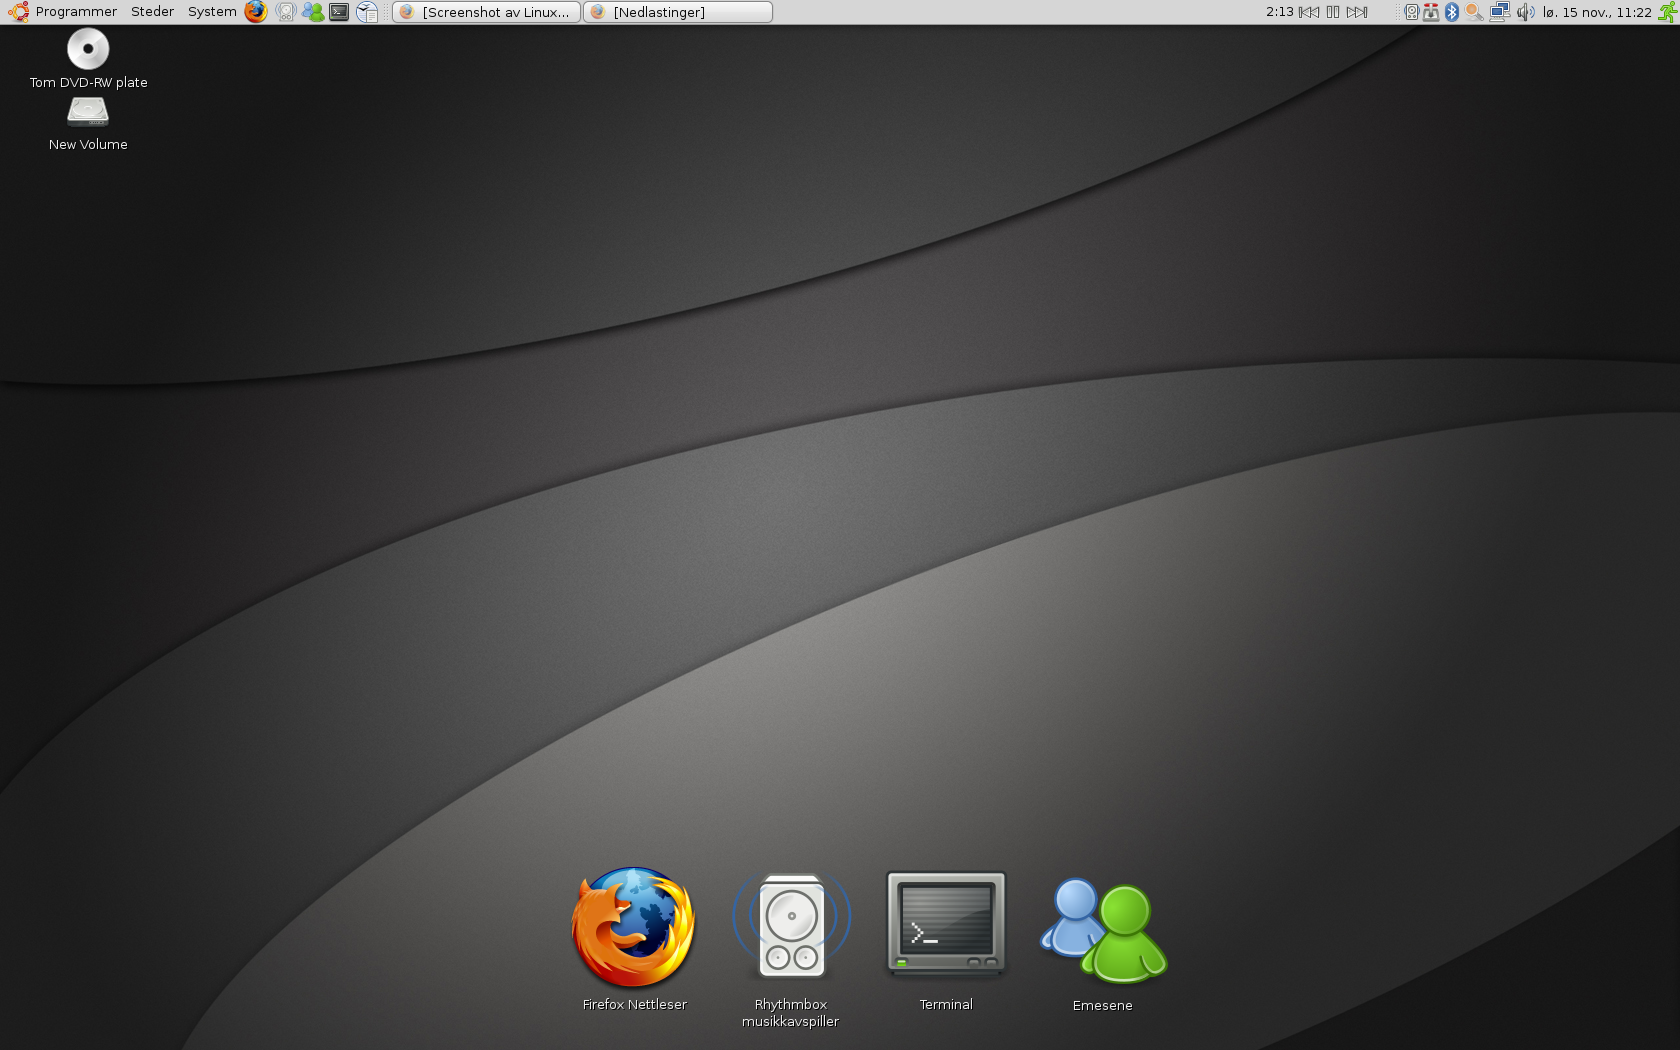Launch Firefox from the top panel
This screenshot has height=1050, width=1680.
[x=256, y=12]
